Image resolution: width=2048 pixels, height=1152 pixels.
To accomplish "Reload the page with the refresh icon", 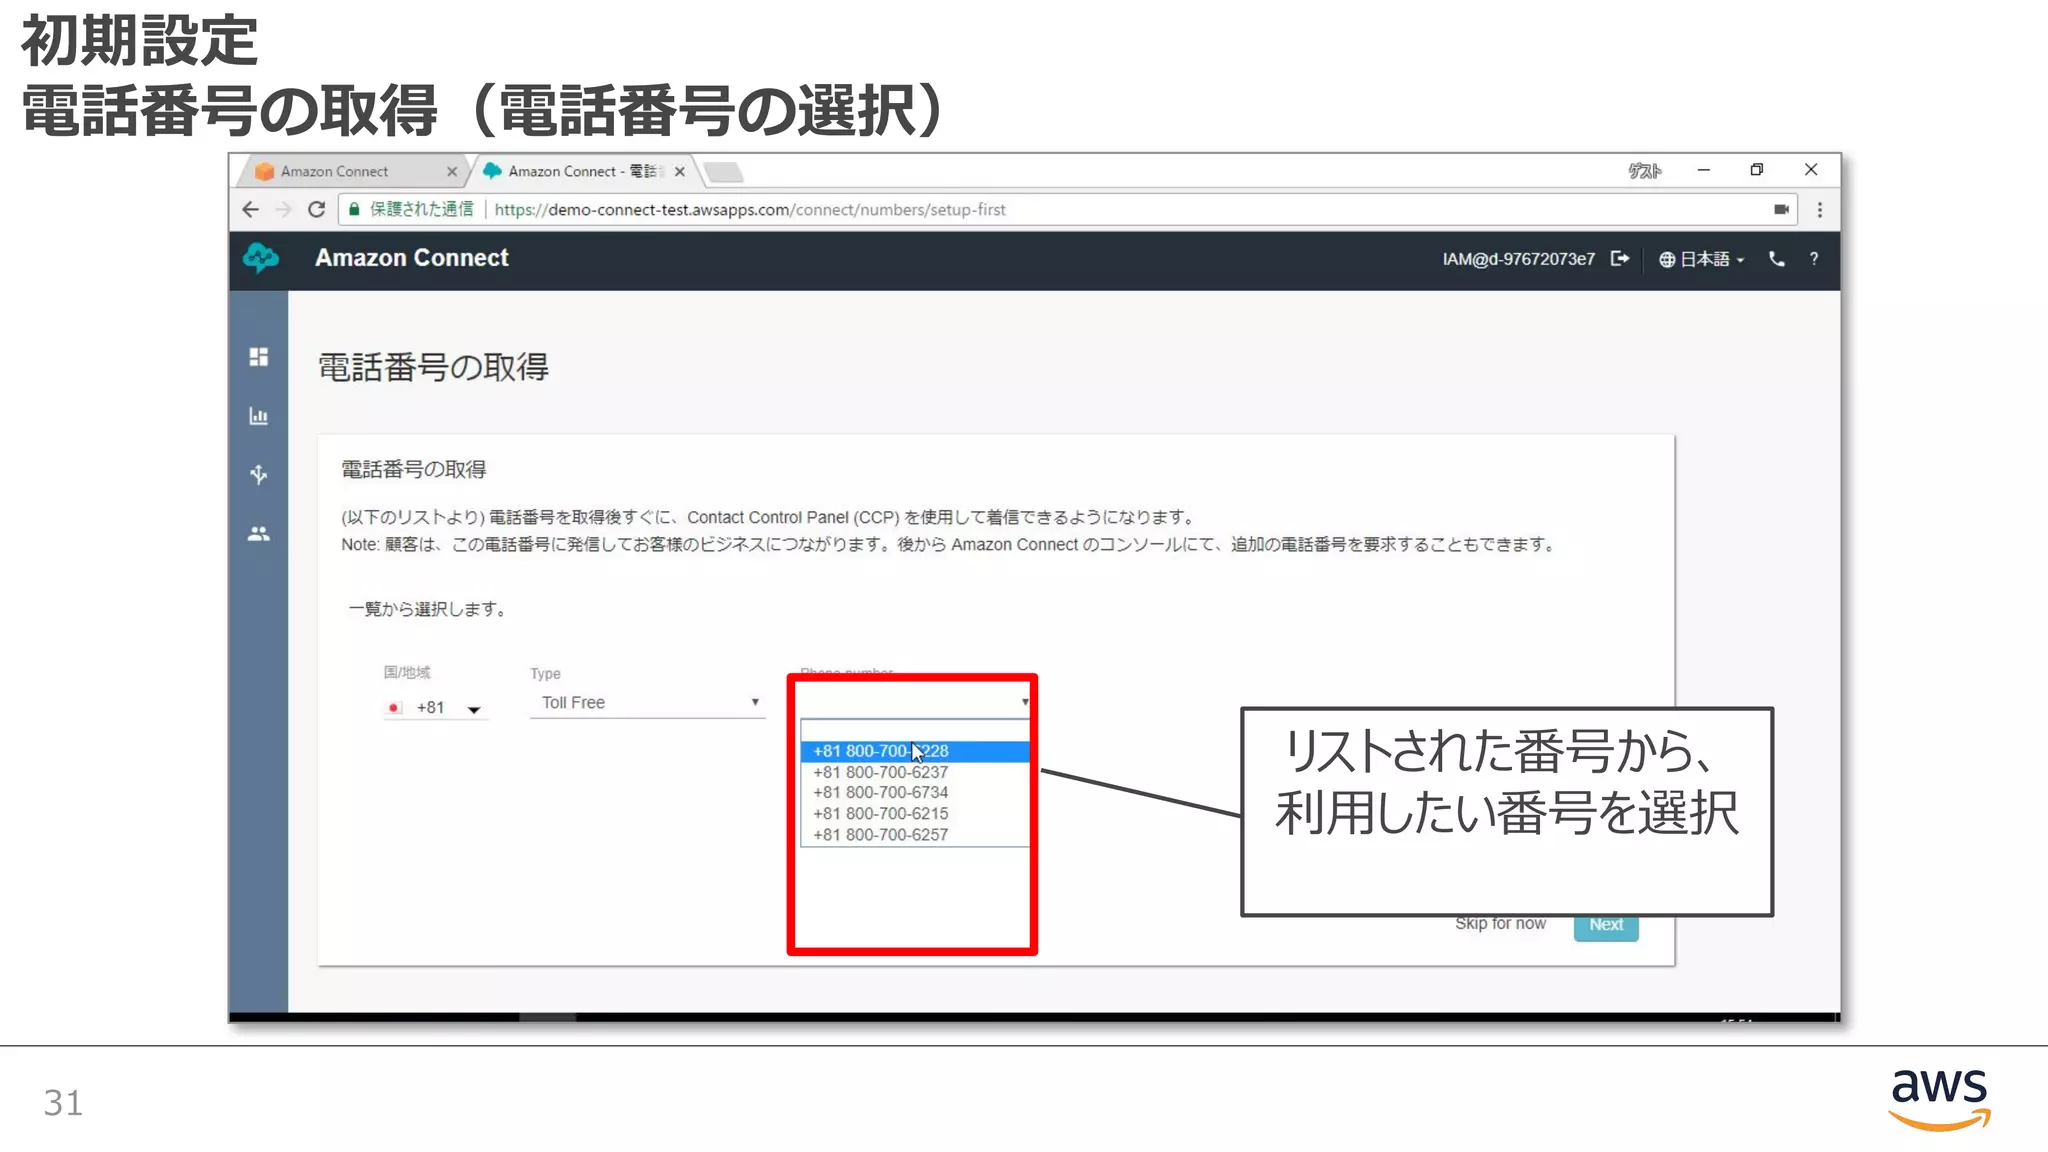I will tap(316, 209).
